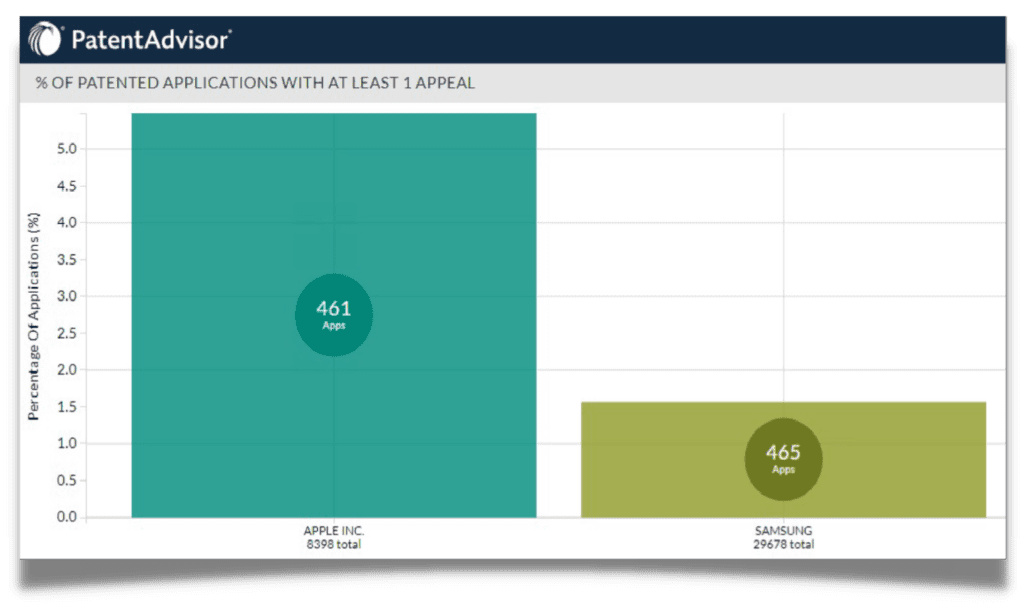Viewport: 1024px width, 608px height.
Task: Click the 2.5 y-axis tick label
Action: 67,334
